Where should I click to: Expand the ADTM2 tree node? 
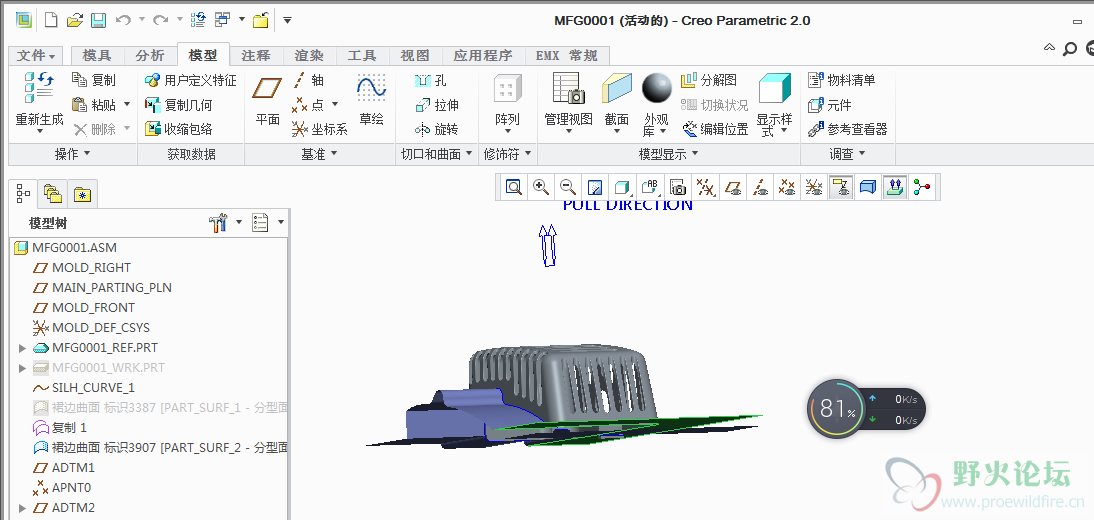click(x=22, y=507)
